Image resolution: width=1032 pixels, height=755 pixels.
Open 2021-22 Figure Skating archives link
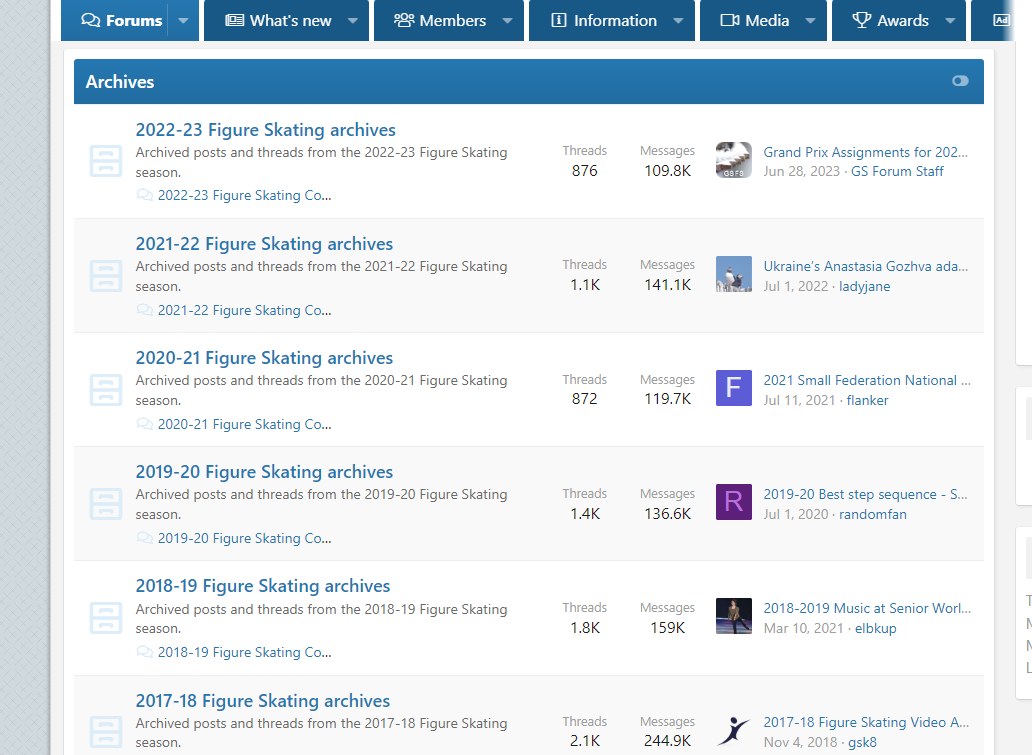pyautogui.click(x=264, y=244)
